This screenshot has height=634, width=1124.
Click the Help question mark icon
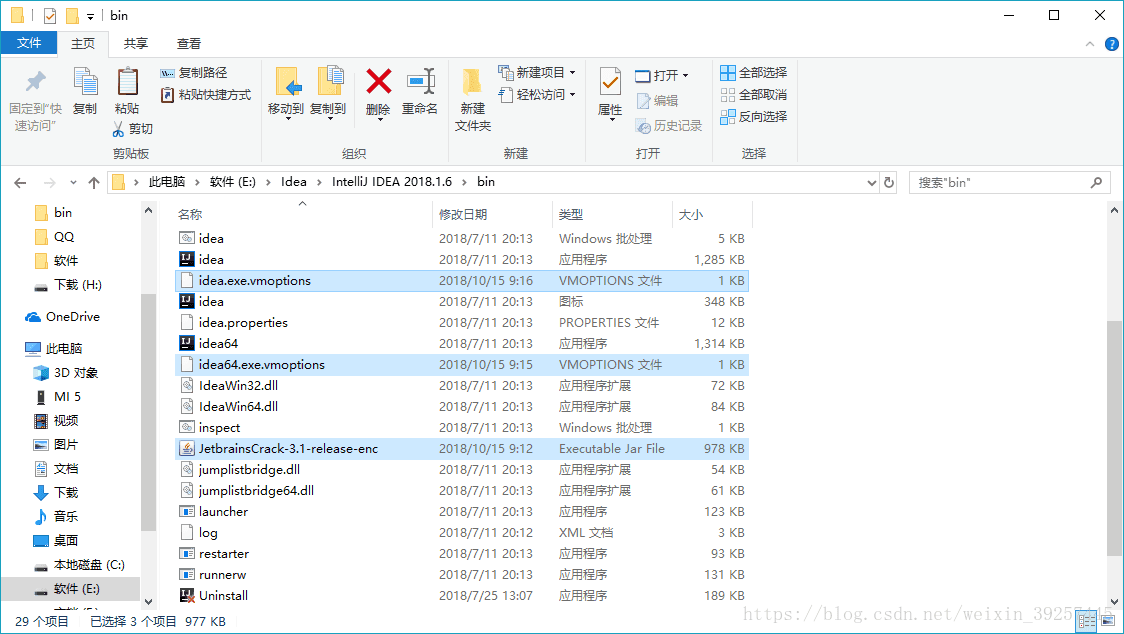[1112, 44]
